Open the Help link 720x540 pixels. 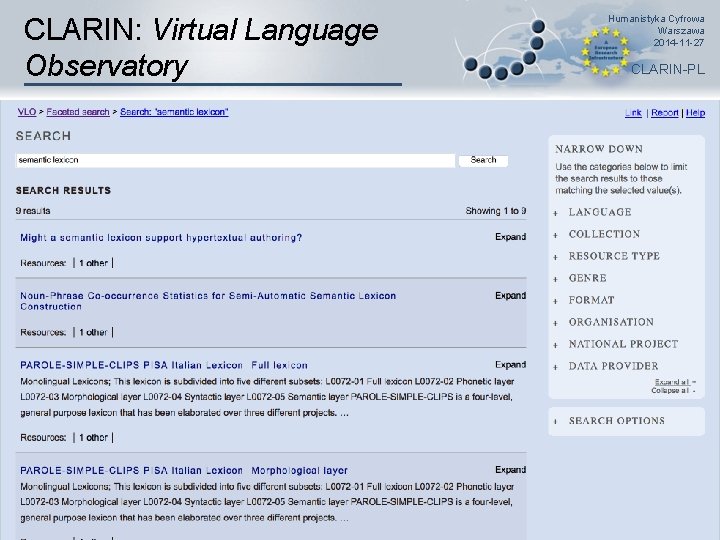pos(695,113)
